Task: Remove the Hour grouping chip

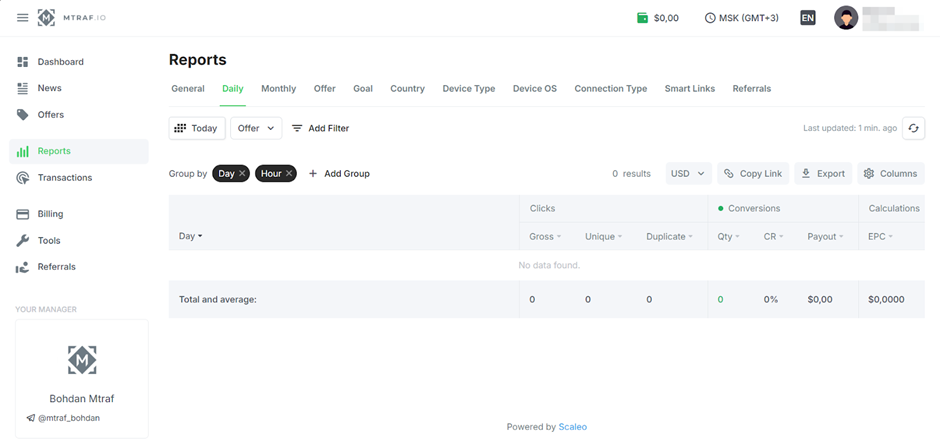Action: [x=289, y=174]
